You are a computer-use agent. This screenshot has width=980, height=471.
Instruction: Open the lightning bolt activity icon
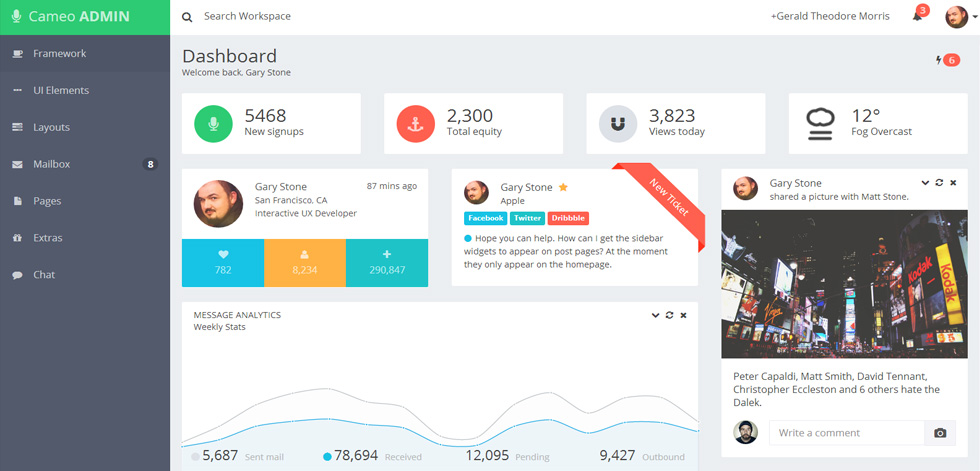[938, 60]
